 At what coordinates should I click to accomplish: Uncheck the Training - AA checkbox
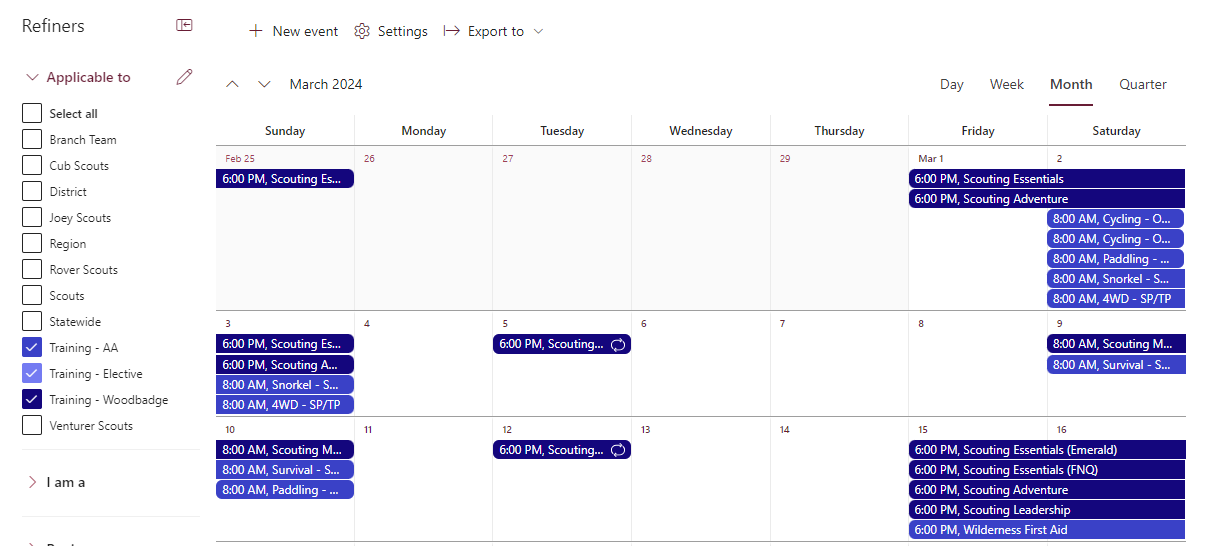coord(32,347)
